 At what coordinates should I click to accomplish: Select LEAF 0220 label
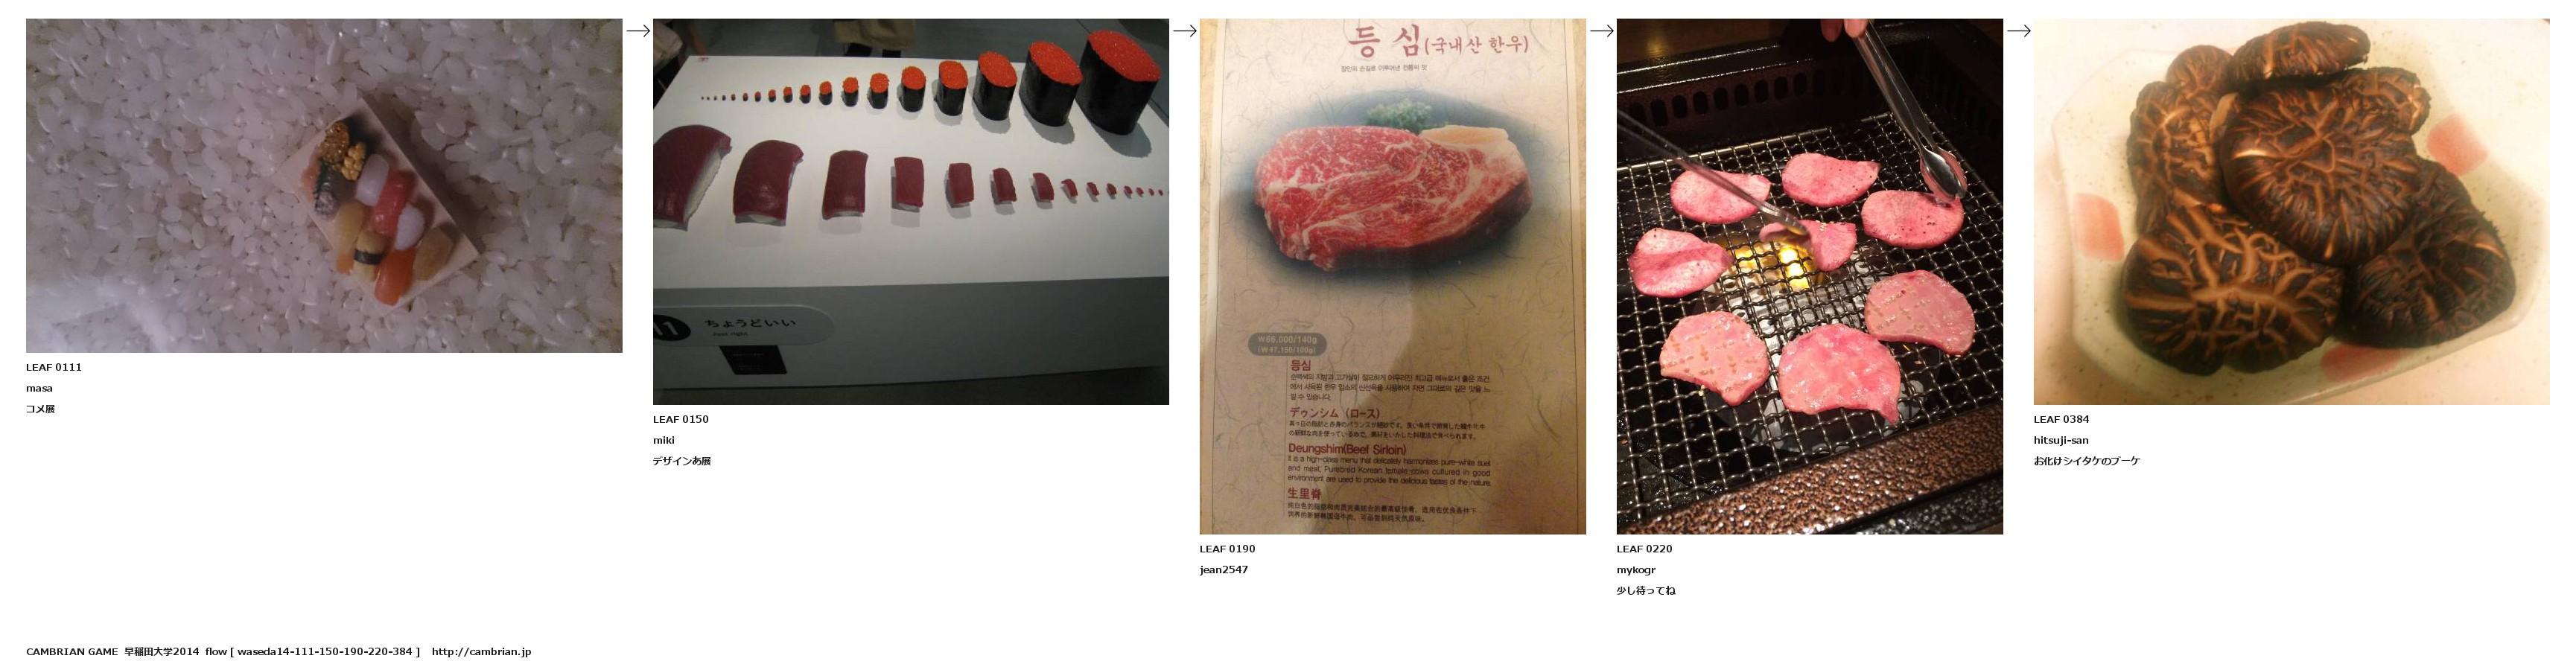(x=1644, y=549)
